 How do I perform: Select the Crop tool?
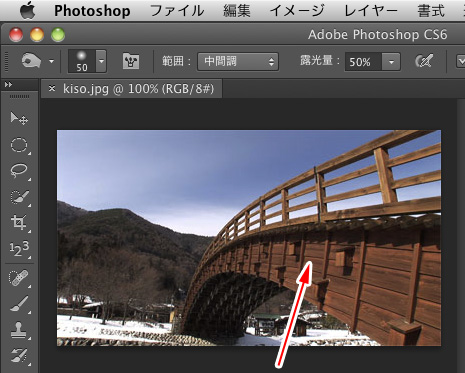point(19,223)
